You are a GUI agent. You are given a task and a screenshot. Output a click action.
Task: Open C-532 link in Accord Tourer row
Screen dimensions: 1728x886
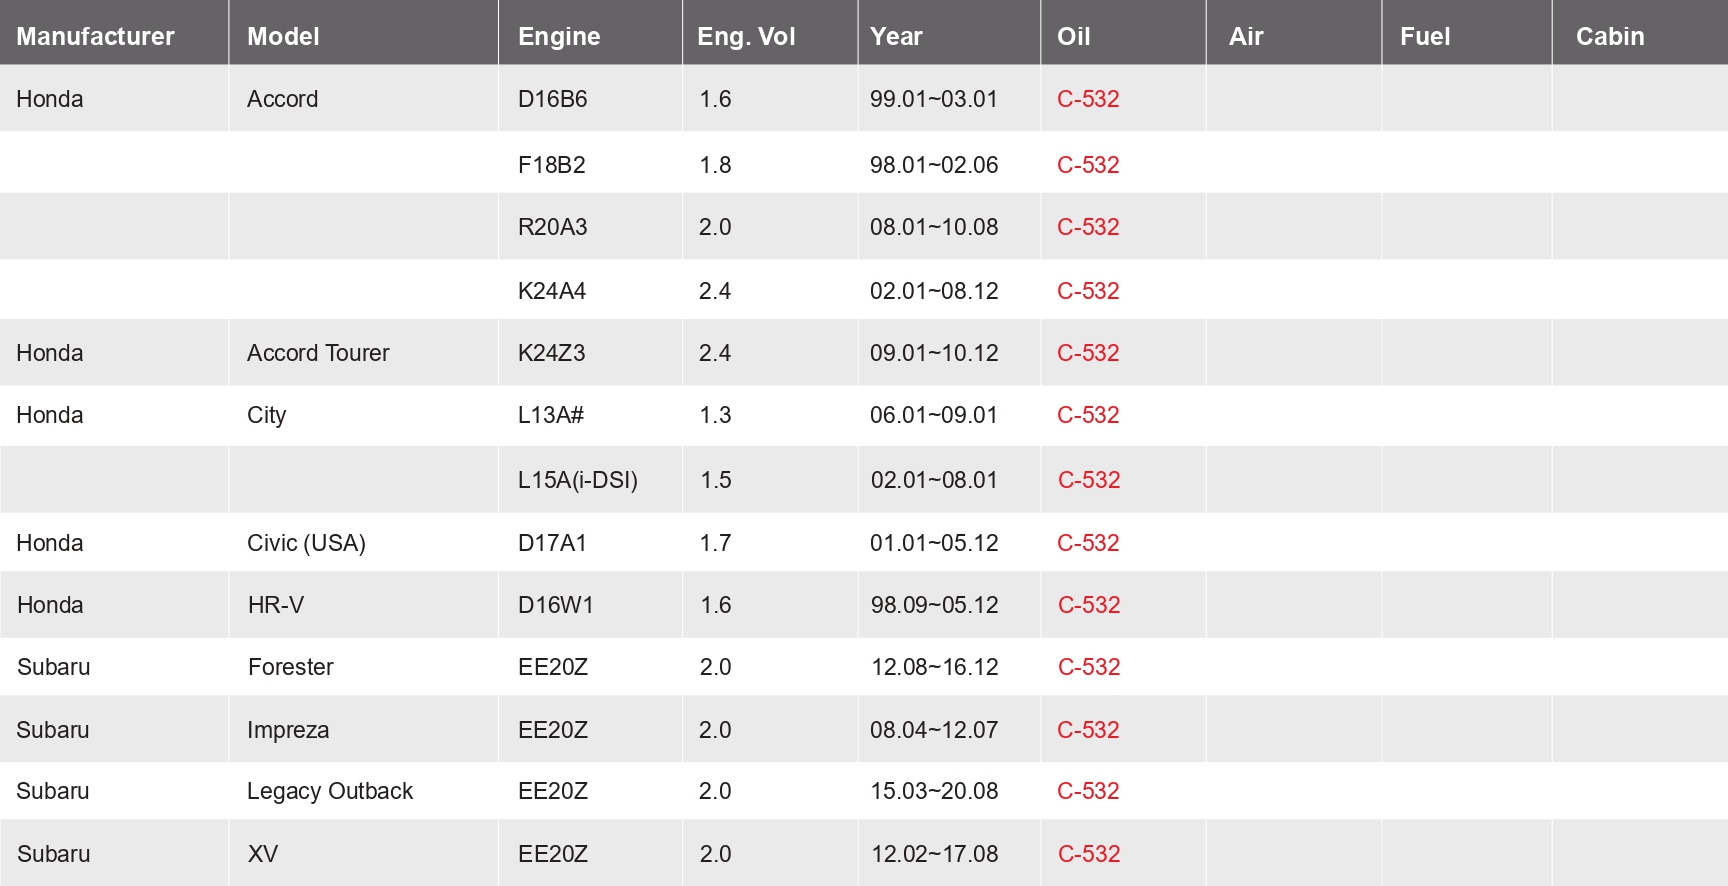[x=1088, y=353]
